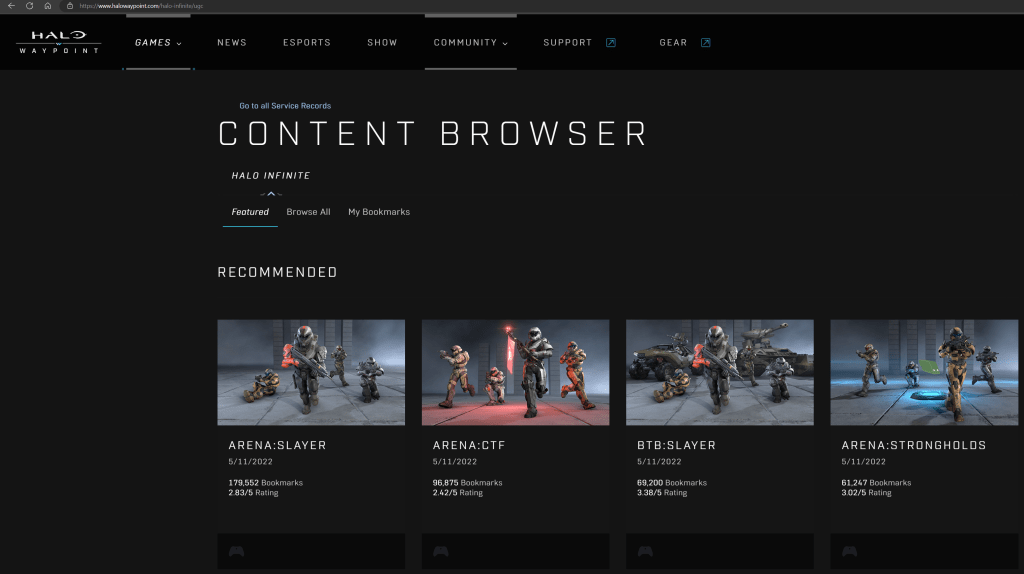Click the controller icon below Arena:Slayer card
1024x574 pixels.
(x=236, y=551)
